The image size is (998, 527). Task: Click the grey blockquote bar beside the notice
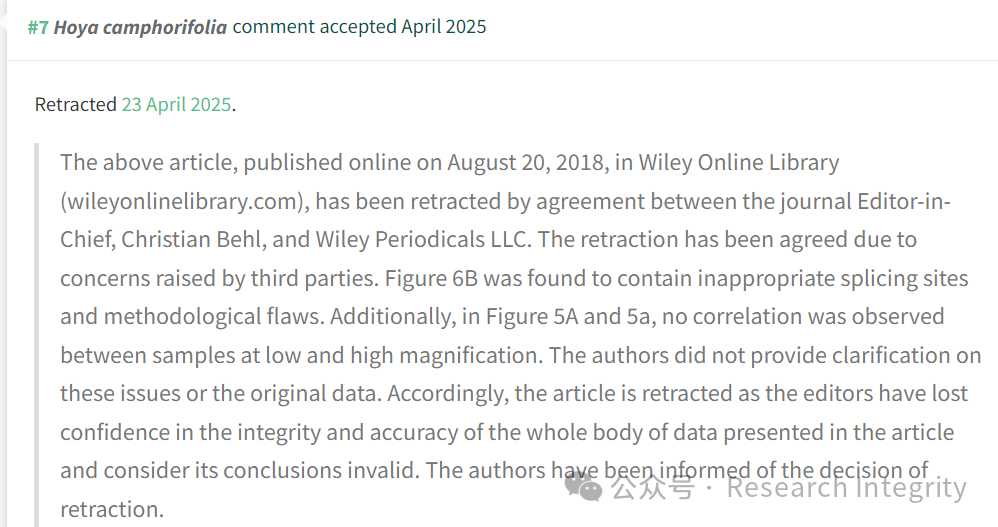coord(37,335)
